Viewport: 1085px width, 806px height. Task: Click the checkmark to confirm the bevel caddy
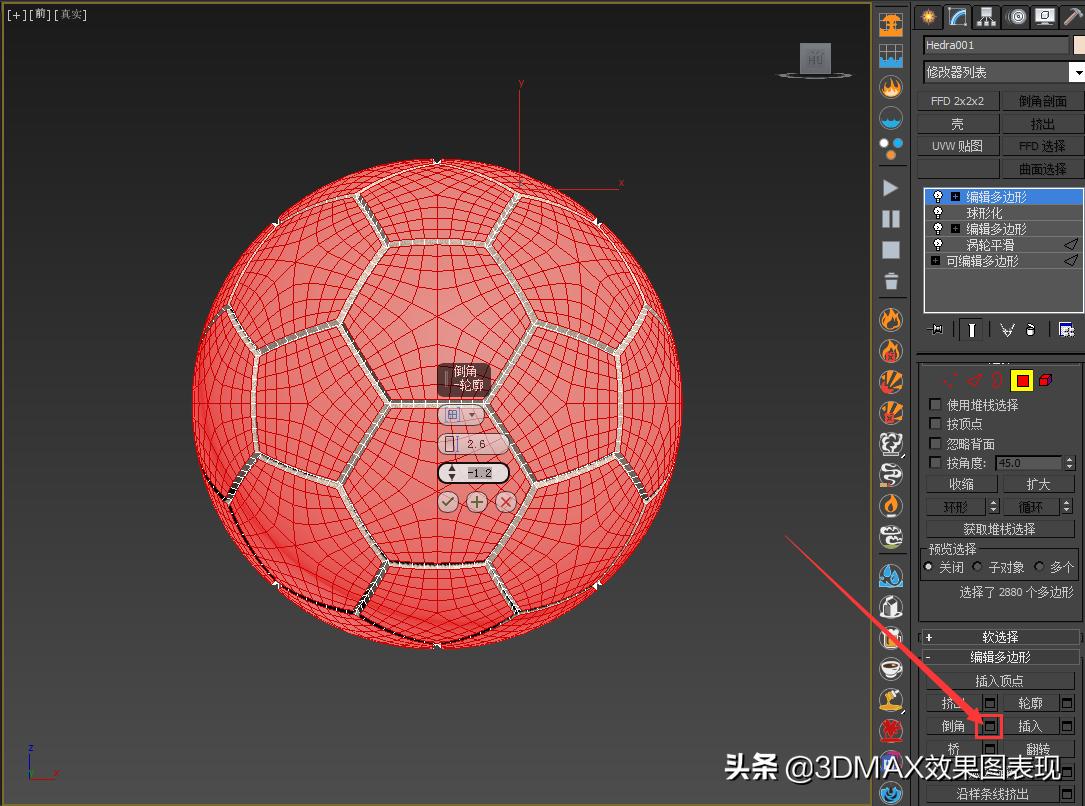click(447, 502)
